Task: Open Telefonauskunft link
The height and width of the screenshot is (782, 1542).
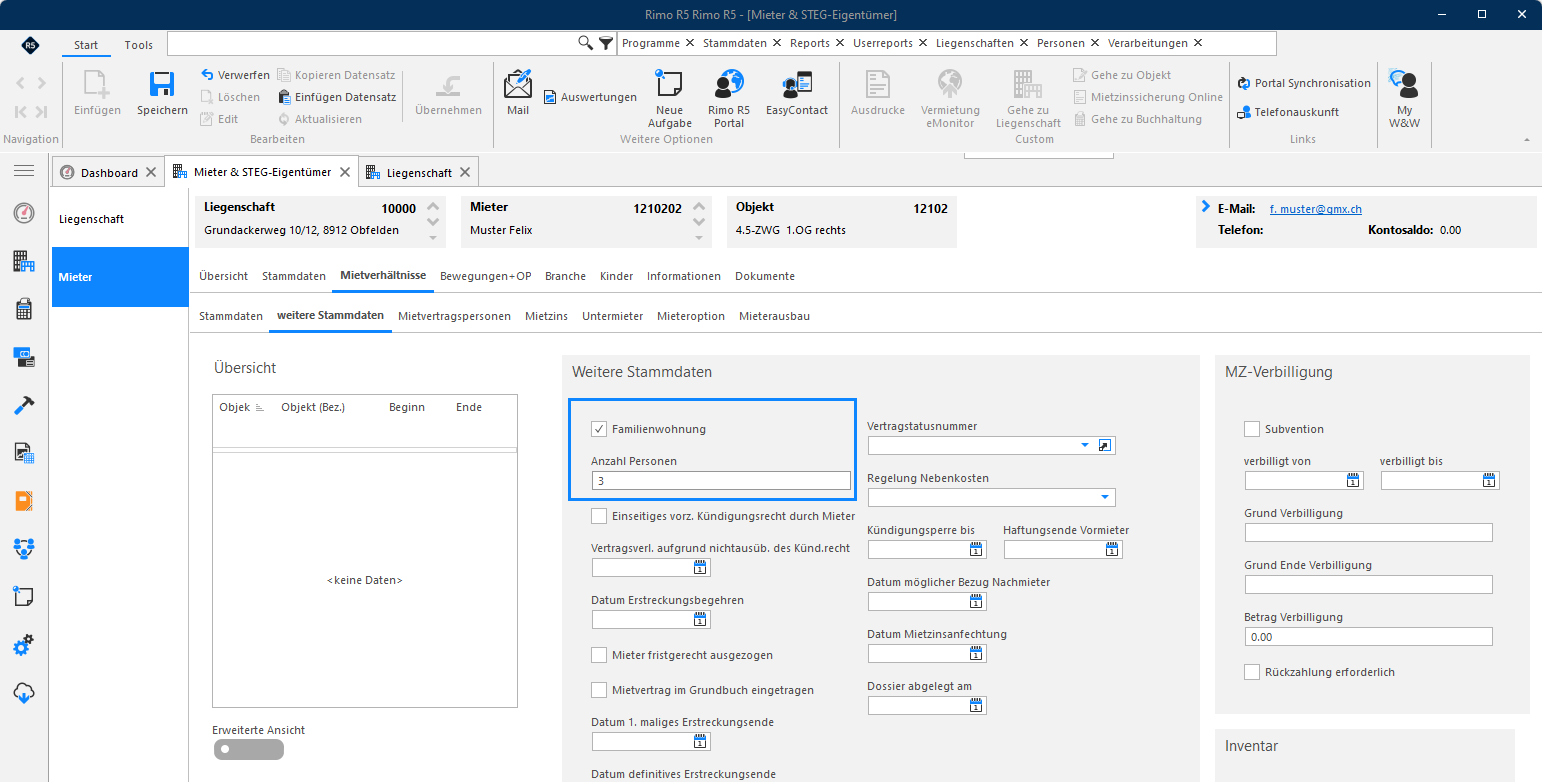Action: tap(1288, 112)
